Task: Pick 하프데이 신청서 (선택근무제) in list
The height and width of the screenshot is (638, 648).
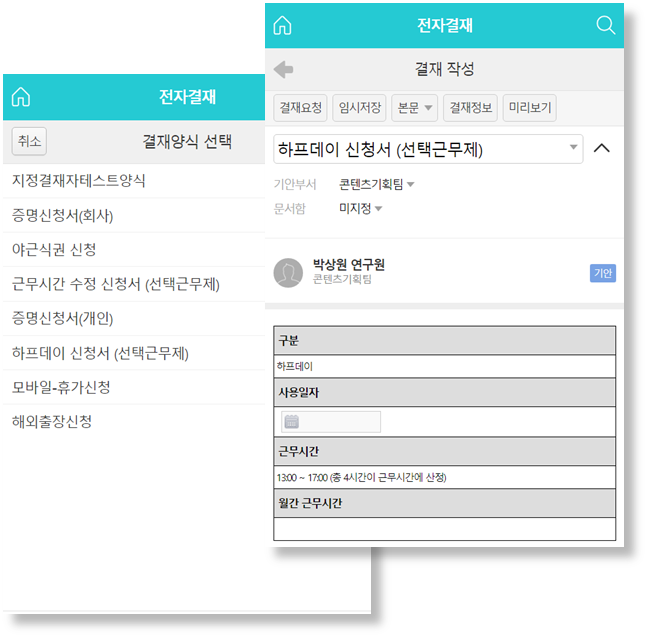Action: [134, 353]
